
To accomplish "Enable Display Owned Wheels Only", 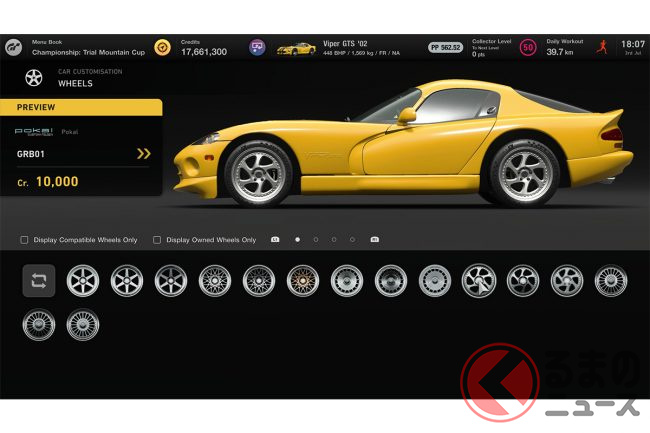I will [x=157, y=240].
